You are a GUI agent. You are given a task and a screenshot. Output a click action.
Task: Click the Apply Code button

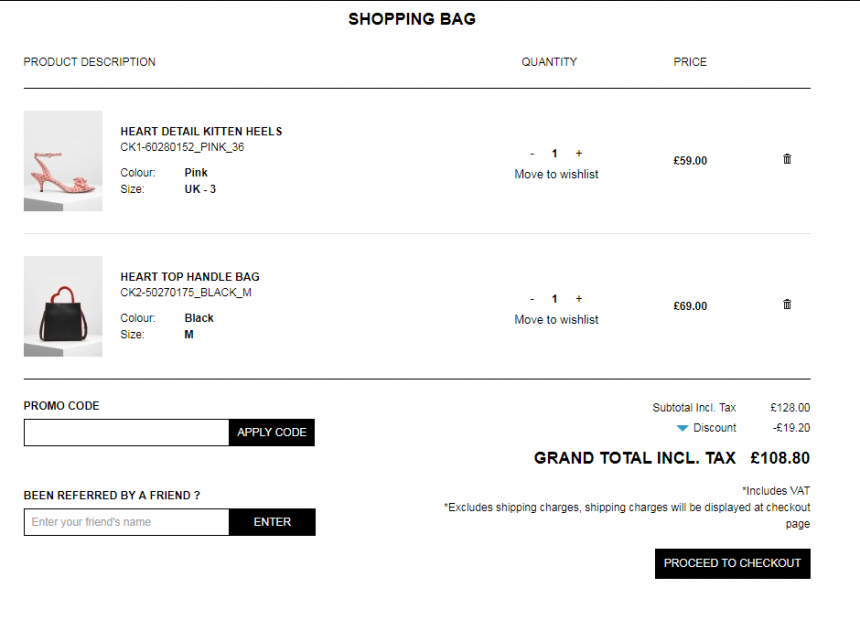coord(272,432)
